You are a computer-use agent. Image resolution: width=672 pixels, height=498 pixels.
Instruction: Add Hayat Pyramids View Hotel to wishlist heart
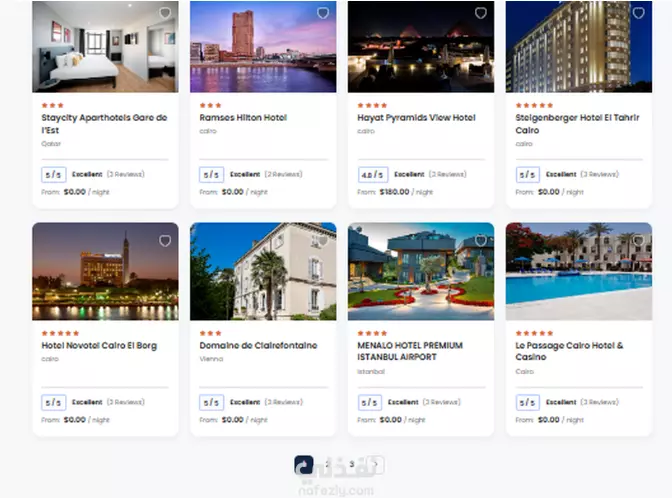point(481,13)
